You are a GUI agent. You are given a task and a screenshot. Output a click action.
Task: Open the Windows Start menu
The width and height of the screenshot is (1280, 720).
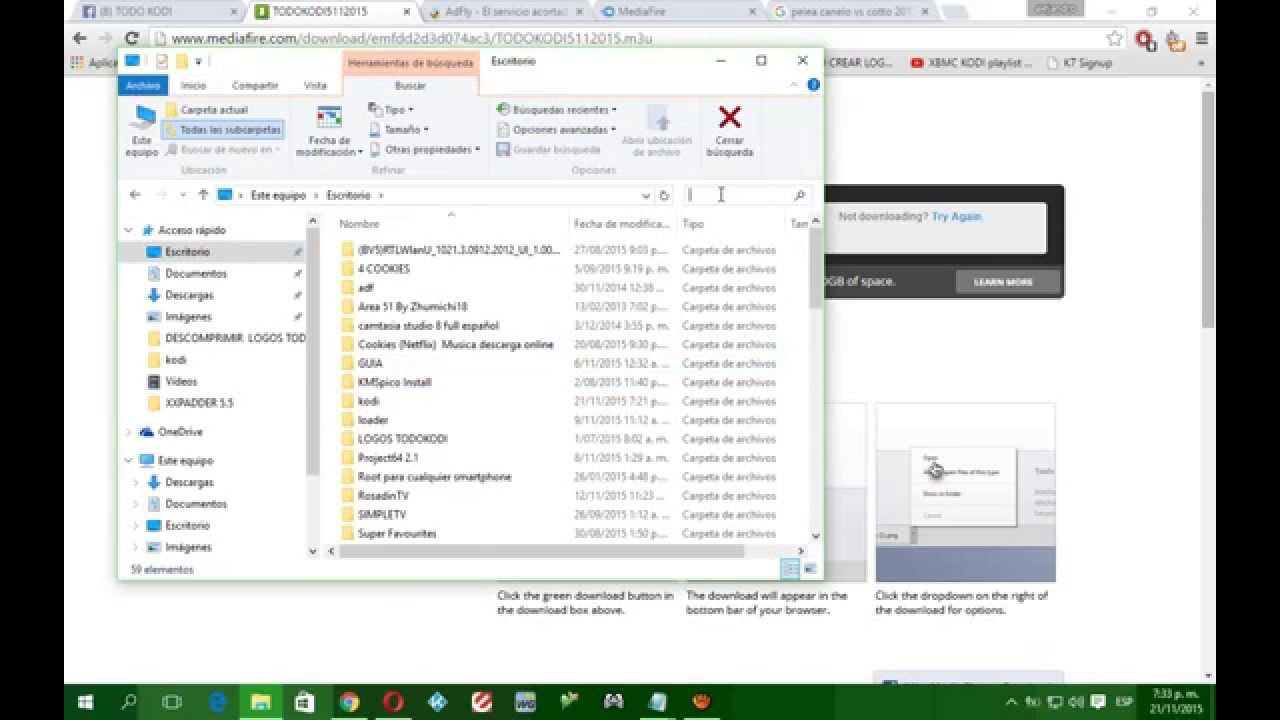pos(84,702)
